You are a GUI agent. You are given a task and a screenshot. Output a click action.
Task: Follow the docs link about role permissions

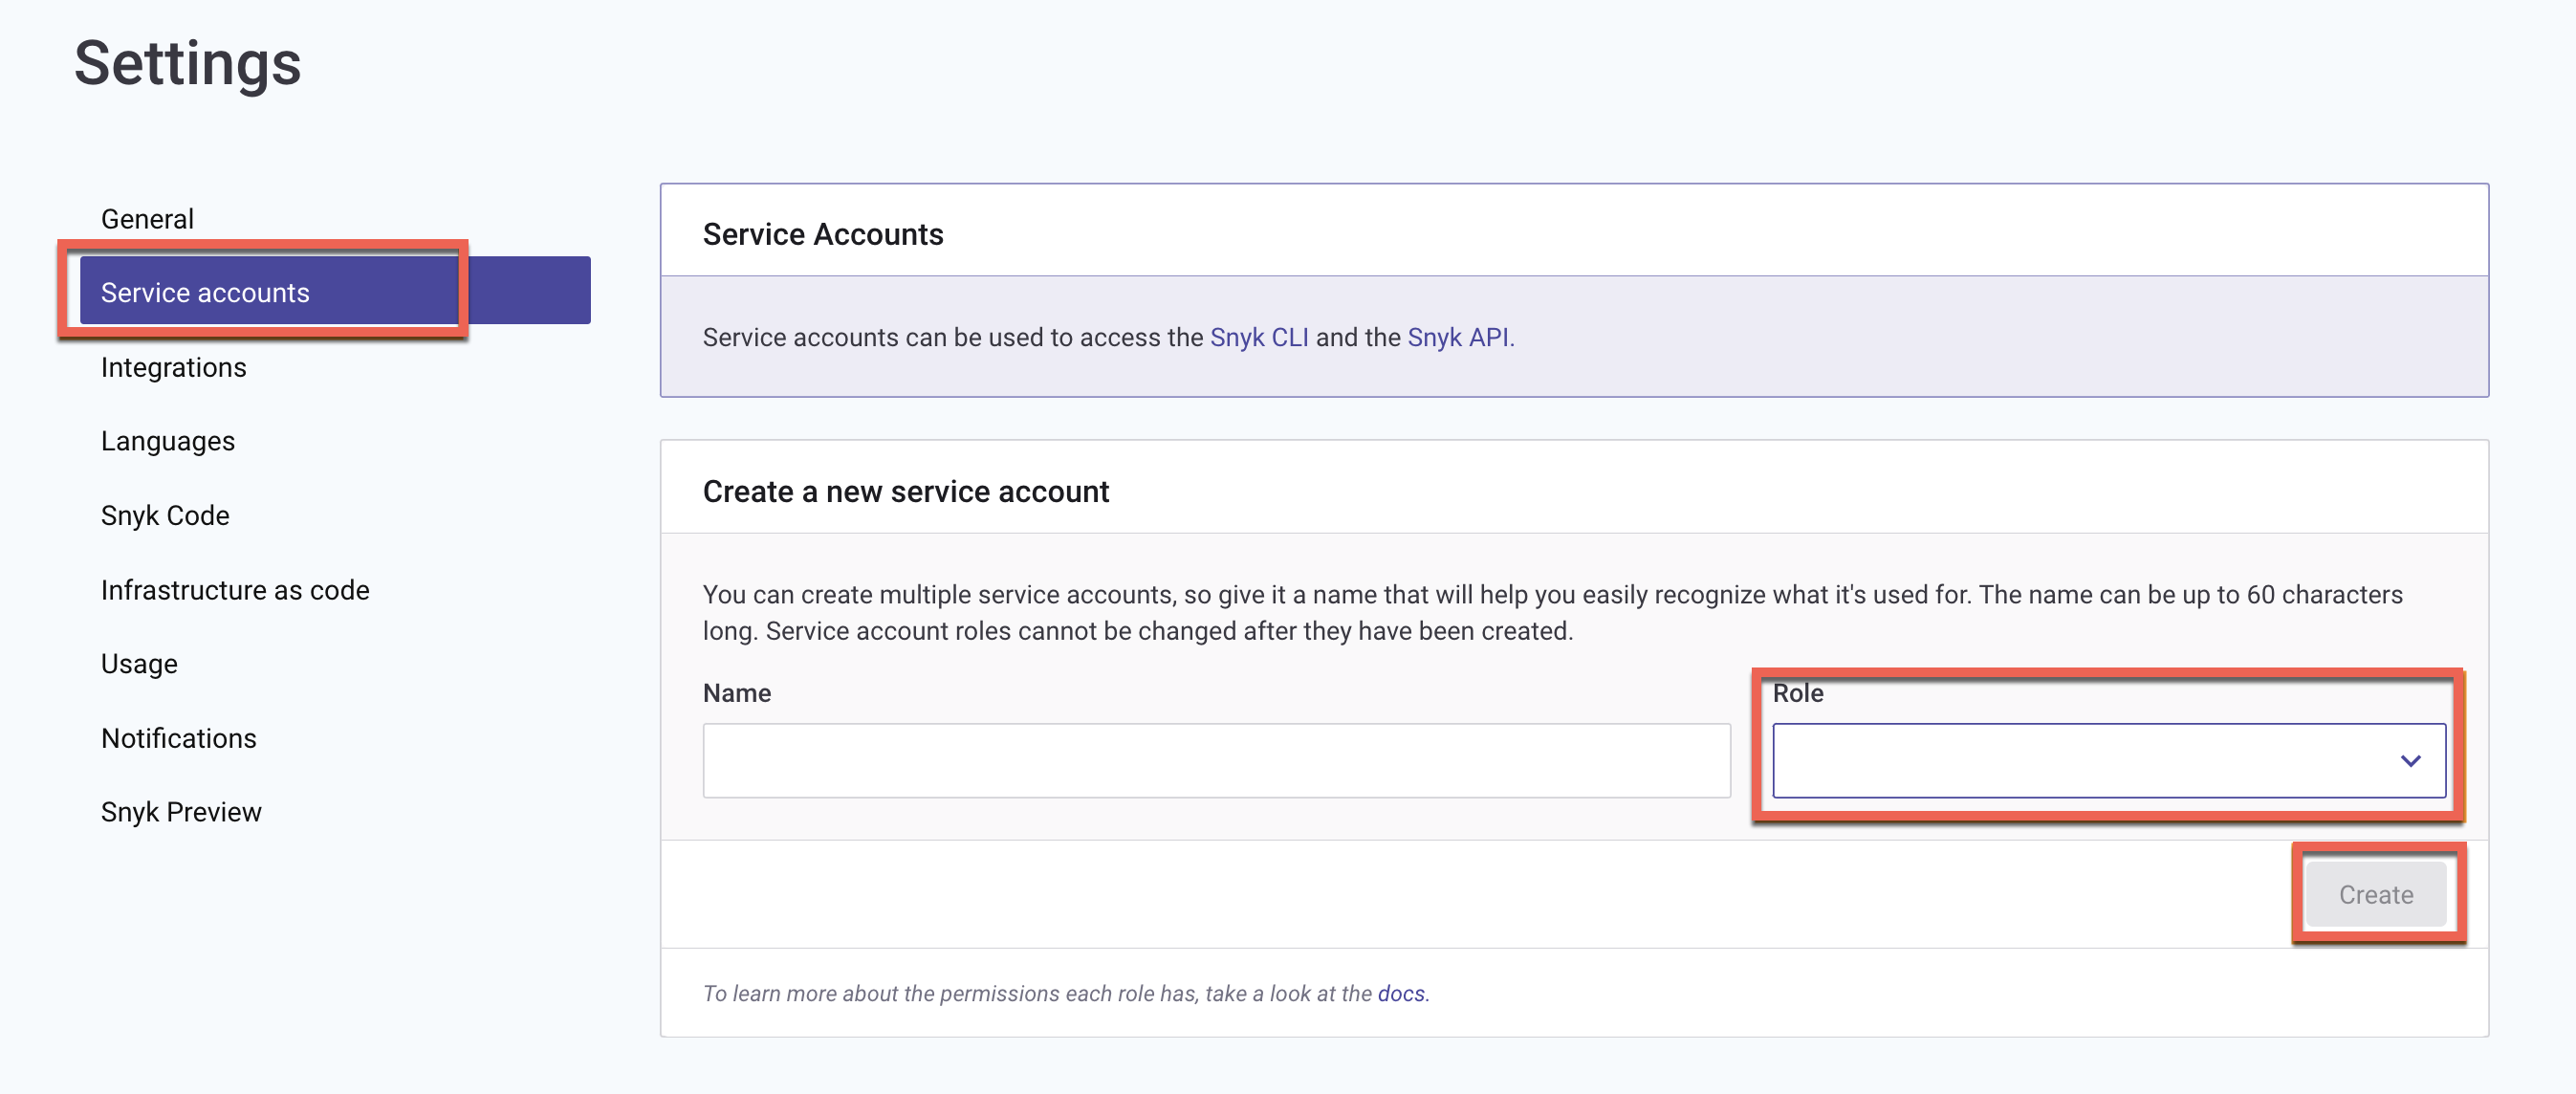1400,993
